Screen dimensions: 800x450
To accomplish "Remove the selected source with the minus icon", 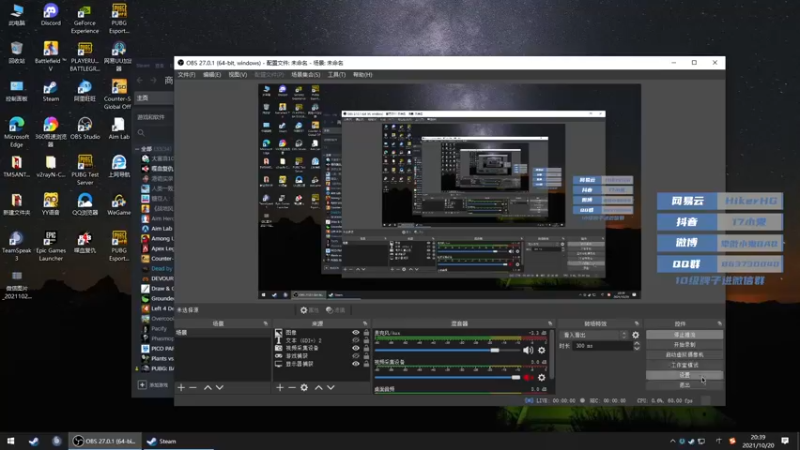I will tap(292, 388).
